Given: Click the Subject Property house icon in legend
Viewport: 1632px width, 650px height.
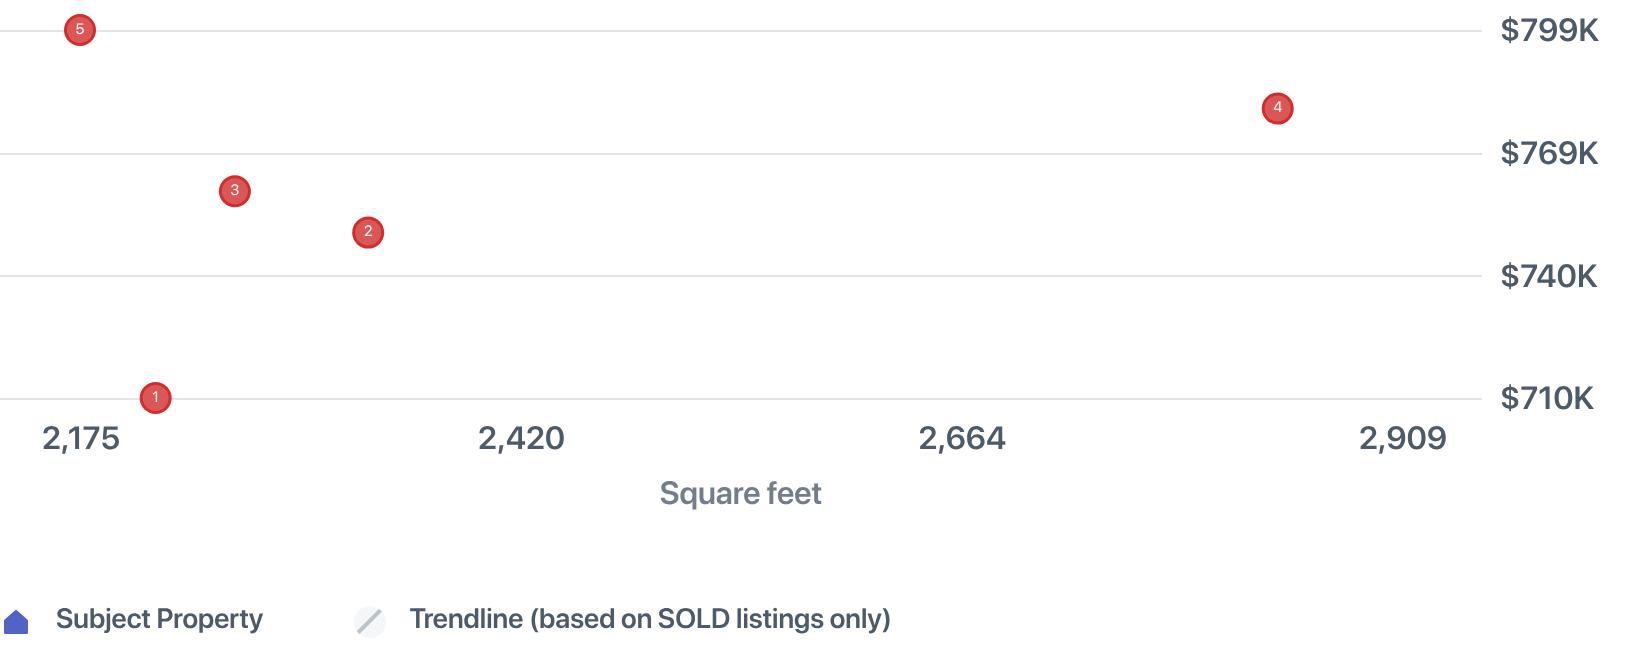Looking at the screenshot, I should 17,622.
